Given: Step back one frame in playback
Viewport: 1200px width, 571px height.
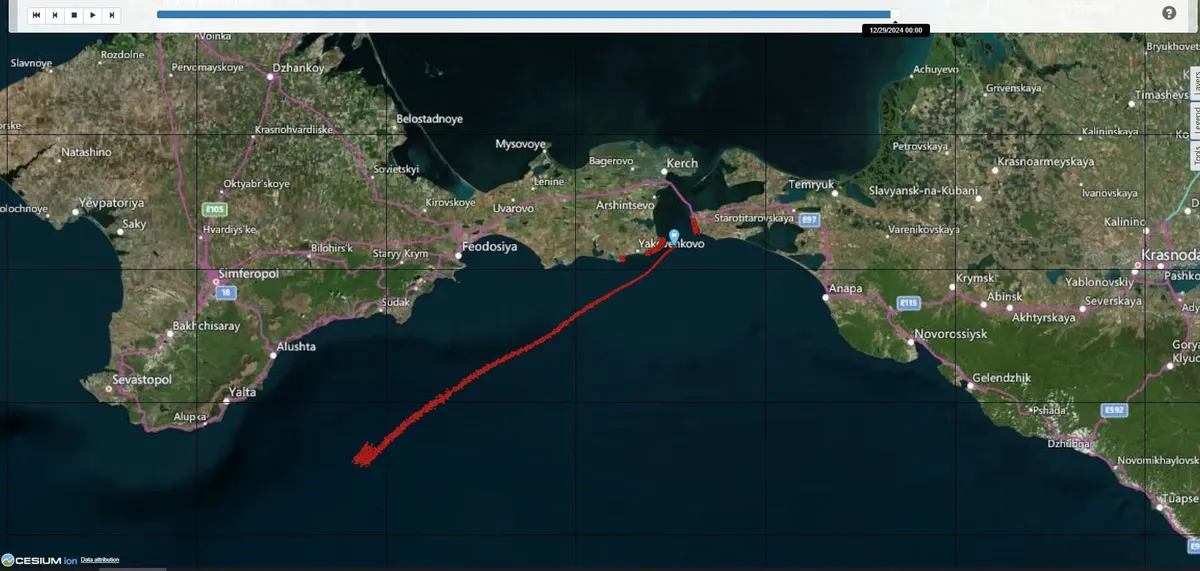Looking at the screenshot, I should pos(55,15).
